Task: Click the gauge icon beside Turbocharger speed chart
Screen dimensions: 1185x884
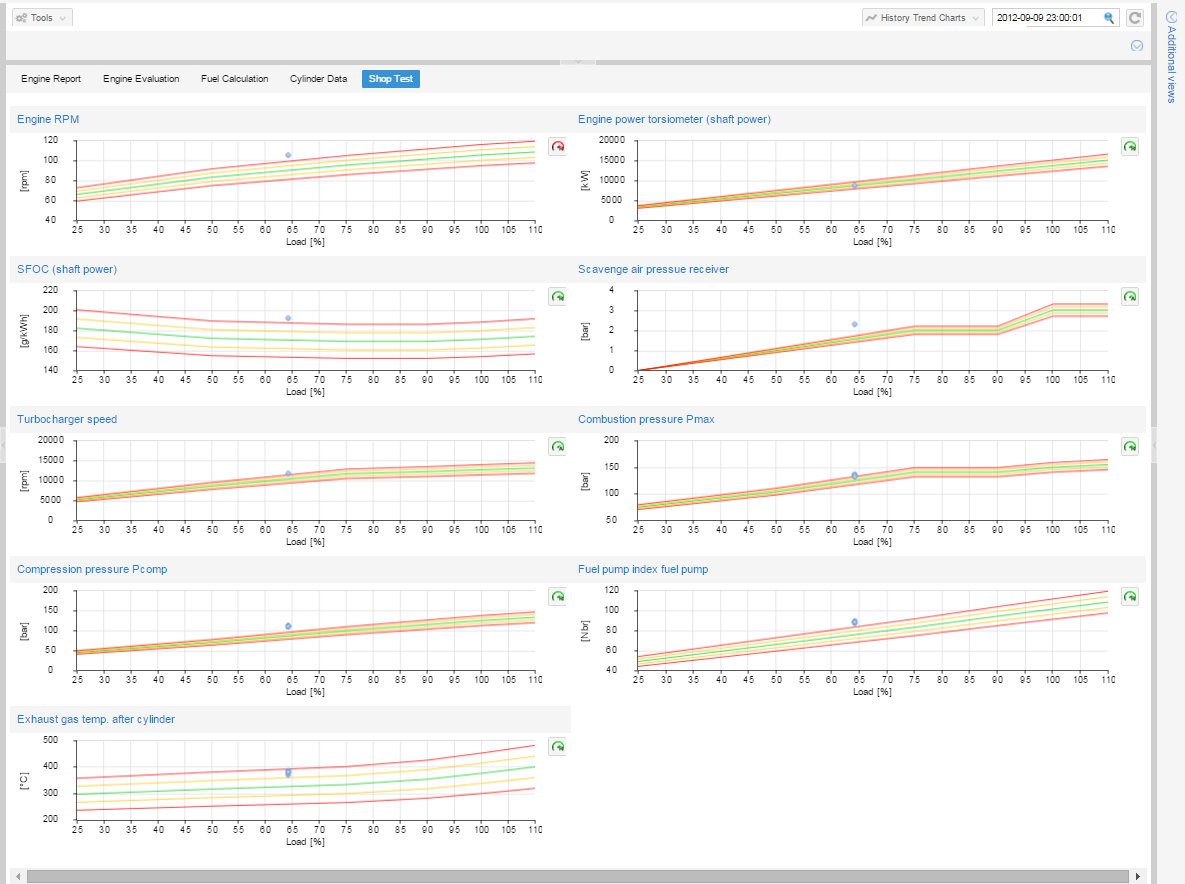Action: pyautogui.click(x=558, y=447)
